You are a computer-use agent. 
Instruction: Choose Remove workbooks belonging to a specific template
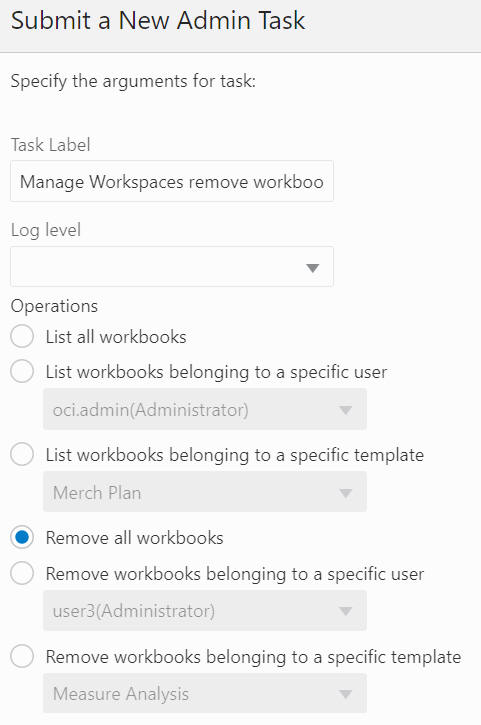click(x=22, y=656)
